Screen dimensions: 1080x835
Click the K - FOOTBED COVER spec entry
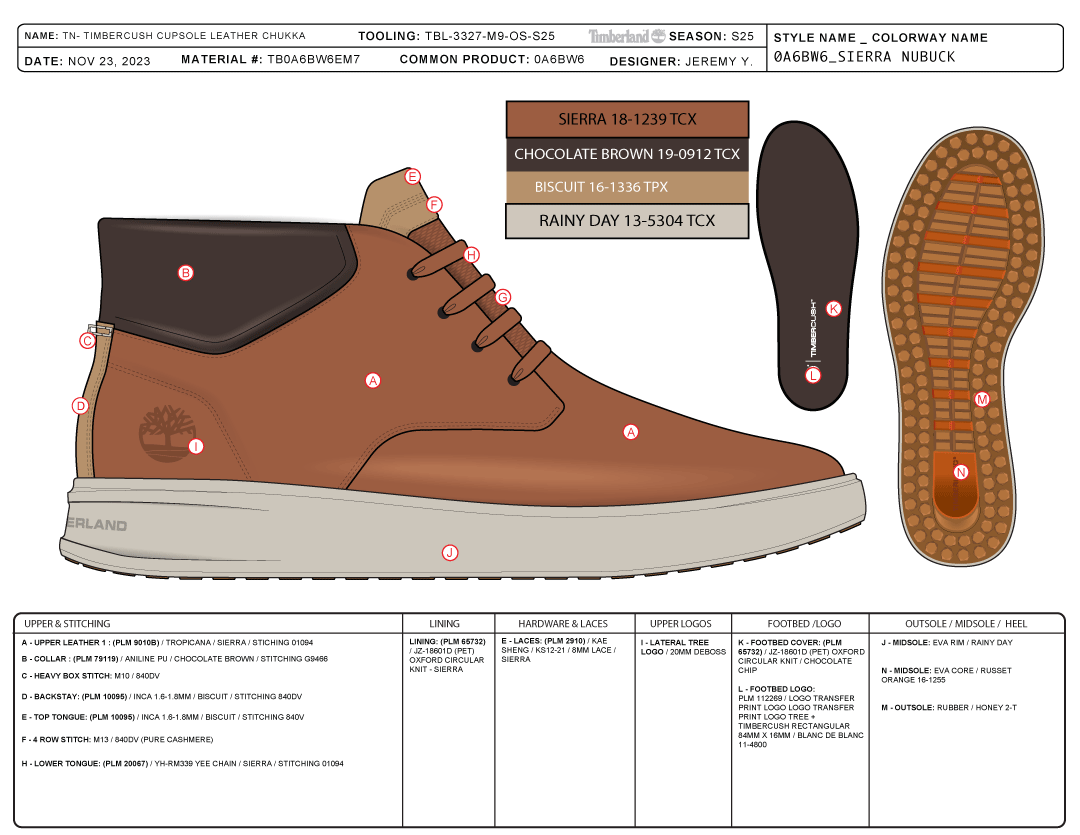[801, 656]
